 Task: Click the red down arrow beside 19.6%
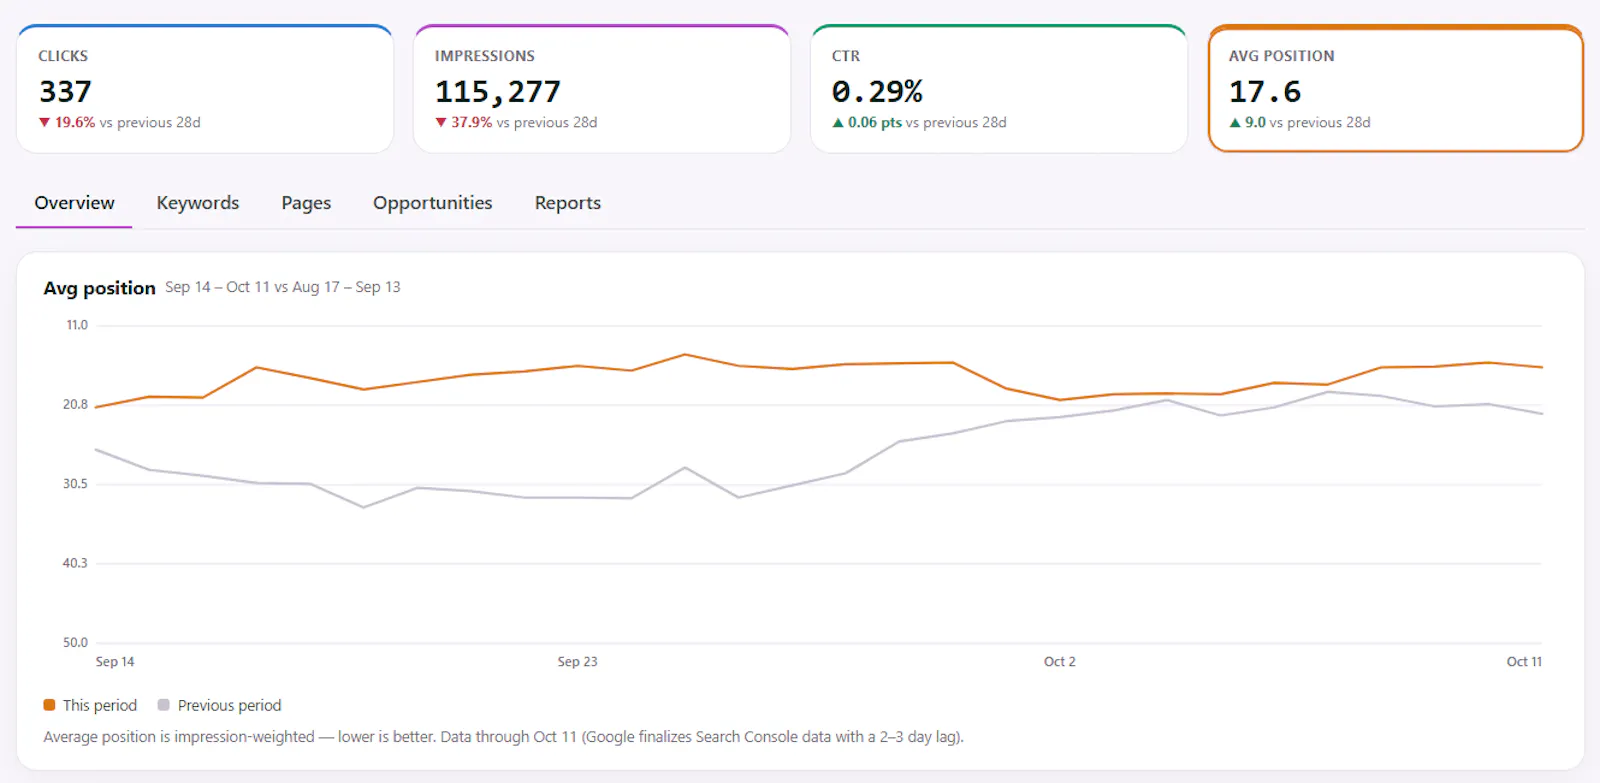(x=44, y=122)
